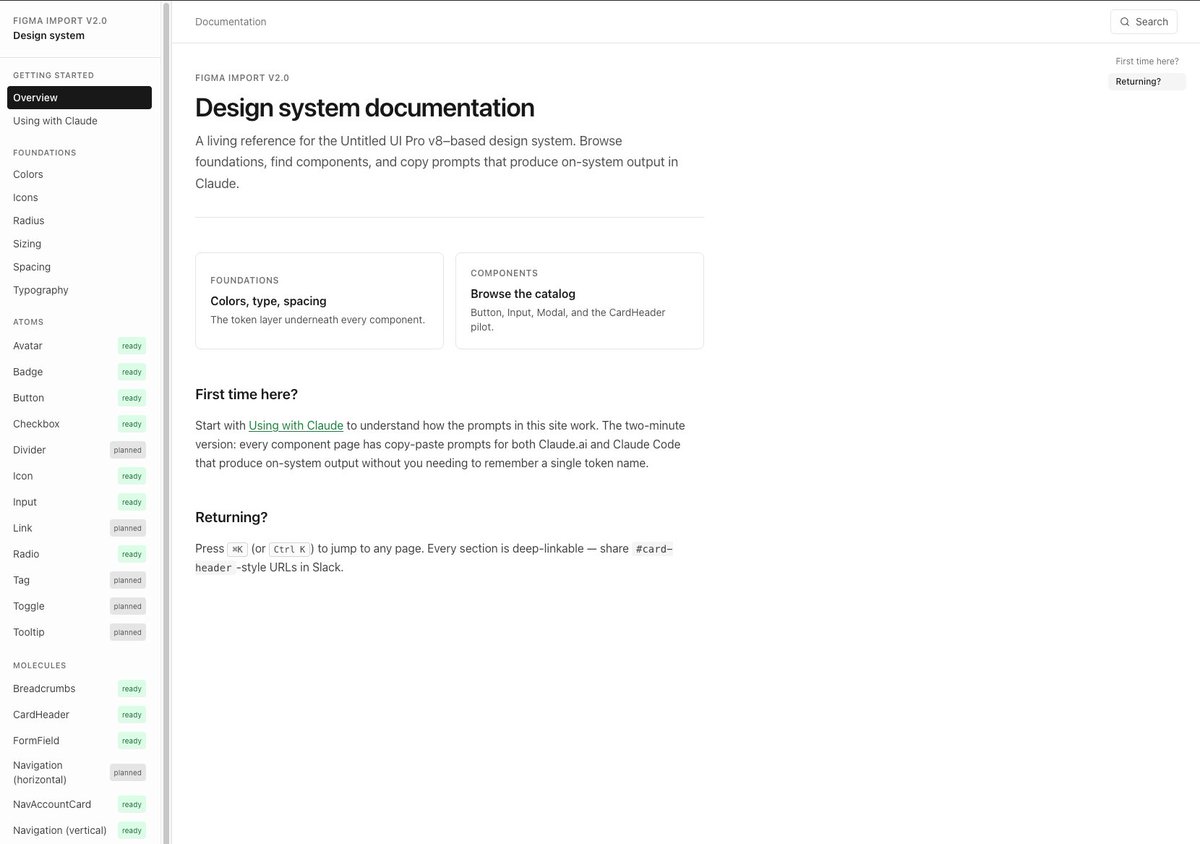Click the sidebar scrollbar
The width and height of the screenshot is (1200, 844).
(x=166, y=422)
